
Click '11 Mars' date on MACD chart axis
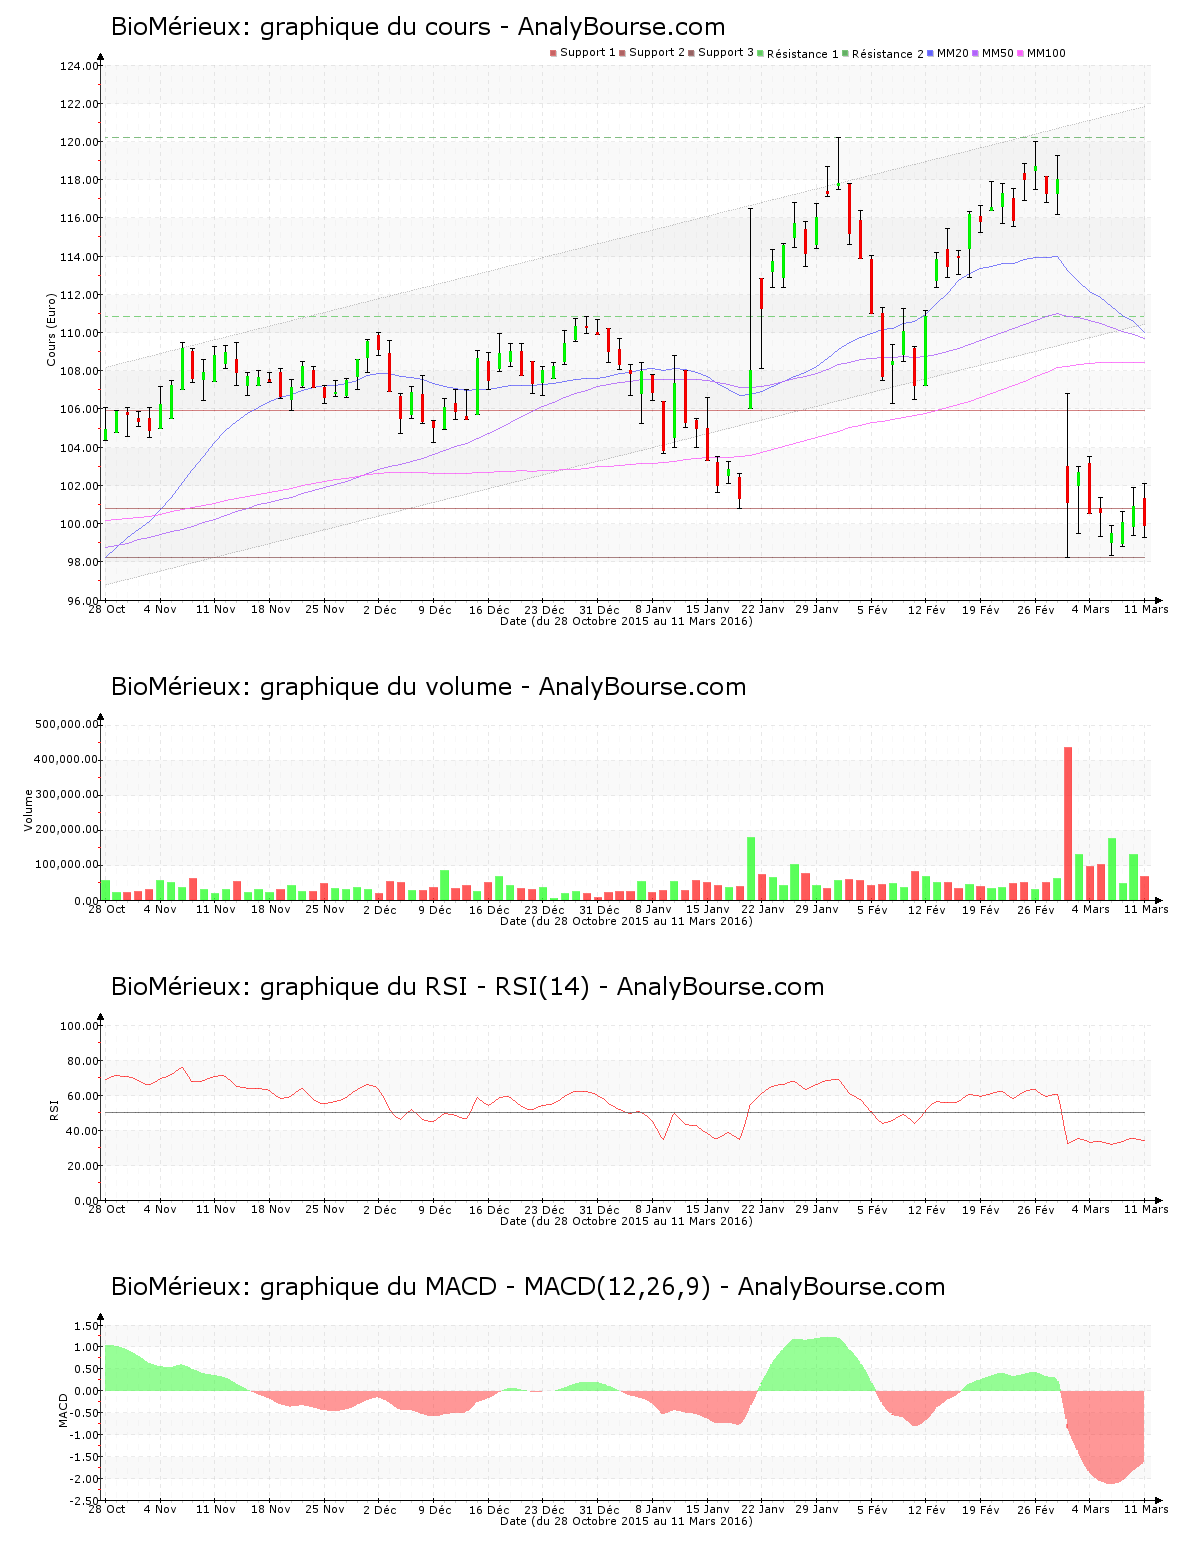click(x=1146, y=1510)
